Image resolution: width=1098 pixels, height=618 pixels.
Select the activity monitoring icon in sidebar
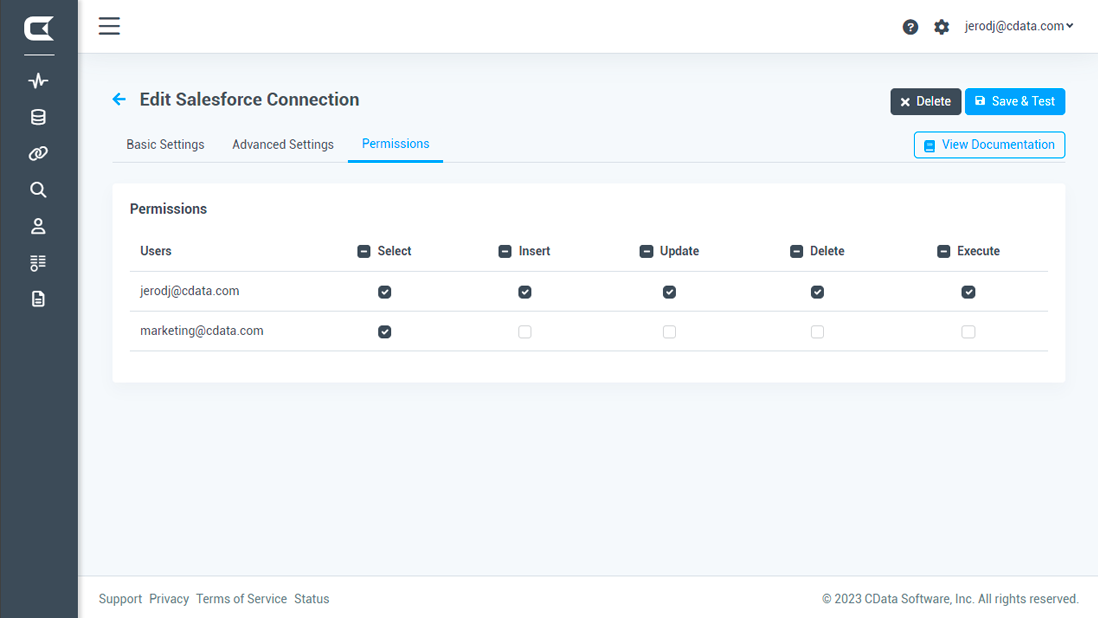click(x=38, y=80)
